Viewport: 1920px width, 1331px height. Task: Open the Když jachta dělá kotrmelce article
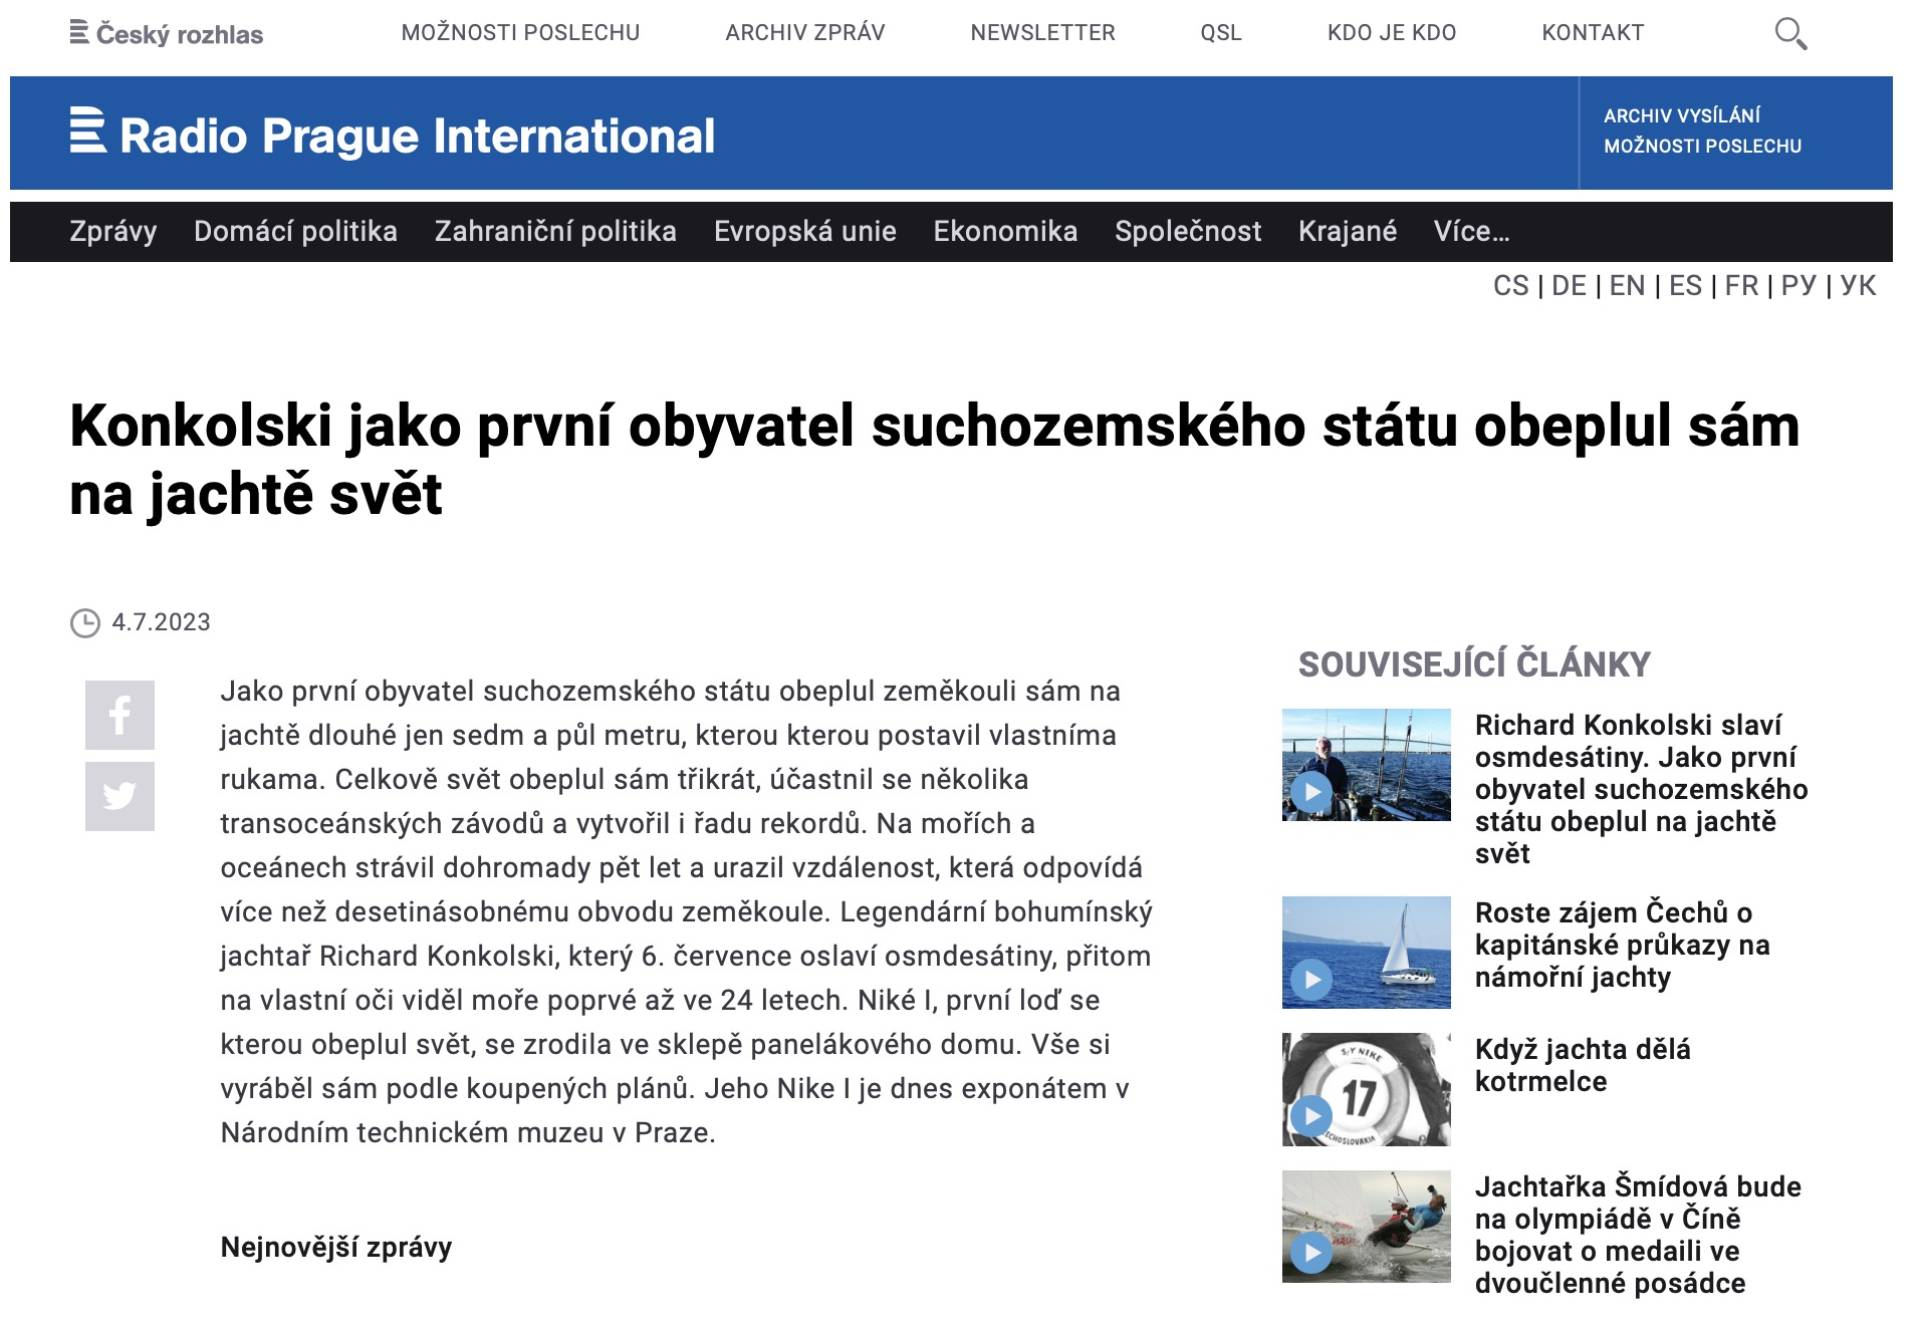pos(1582,1065)
